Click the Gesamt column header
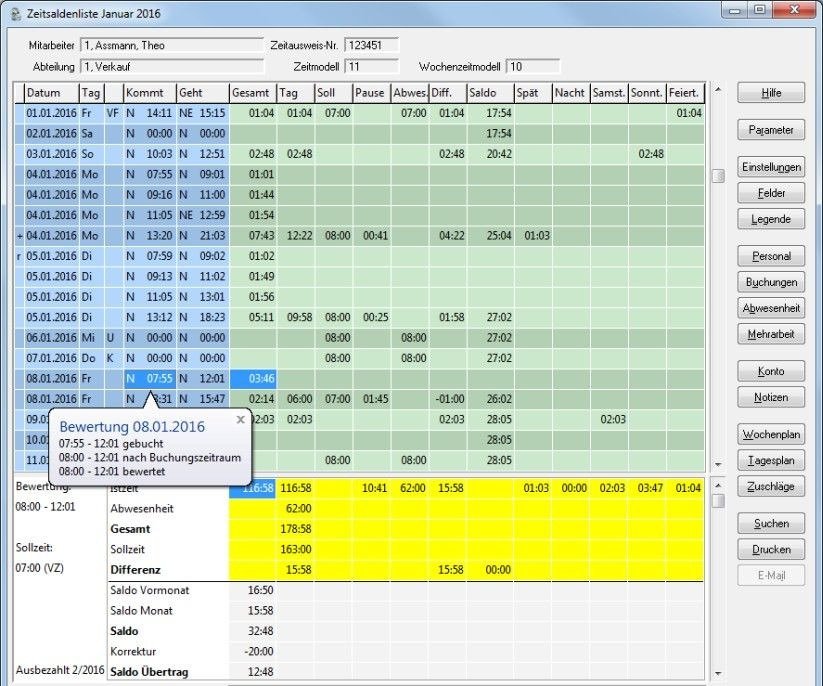This screenshot has width=823, height=686. click(254, 93)
